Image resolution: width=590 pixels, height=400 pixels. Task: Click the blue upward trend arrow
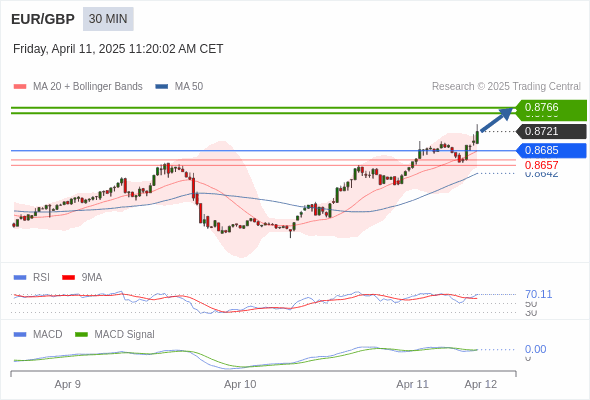tap(497, 119)
